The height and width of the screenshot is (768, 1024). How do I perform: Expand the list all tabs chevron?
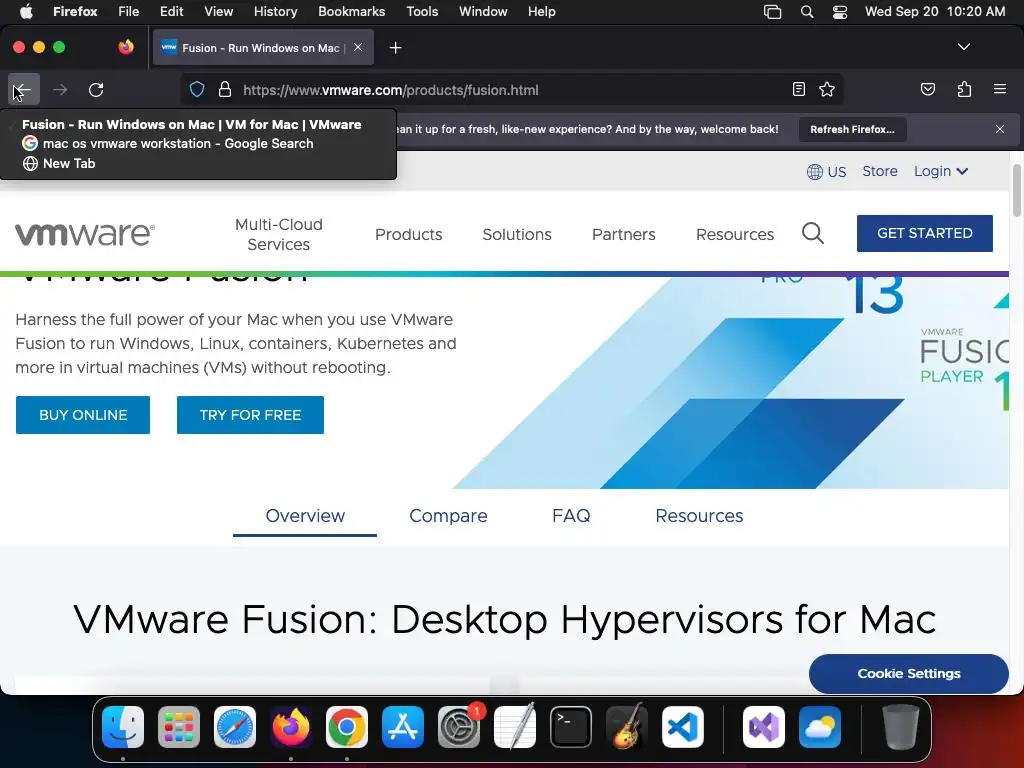(964, 47)
